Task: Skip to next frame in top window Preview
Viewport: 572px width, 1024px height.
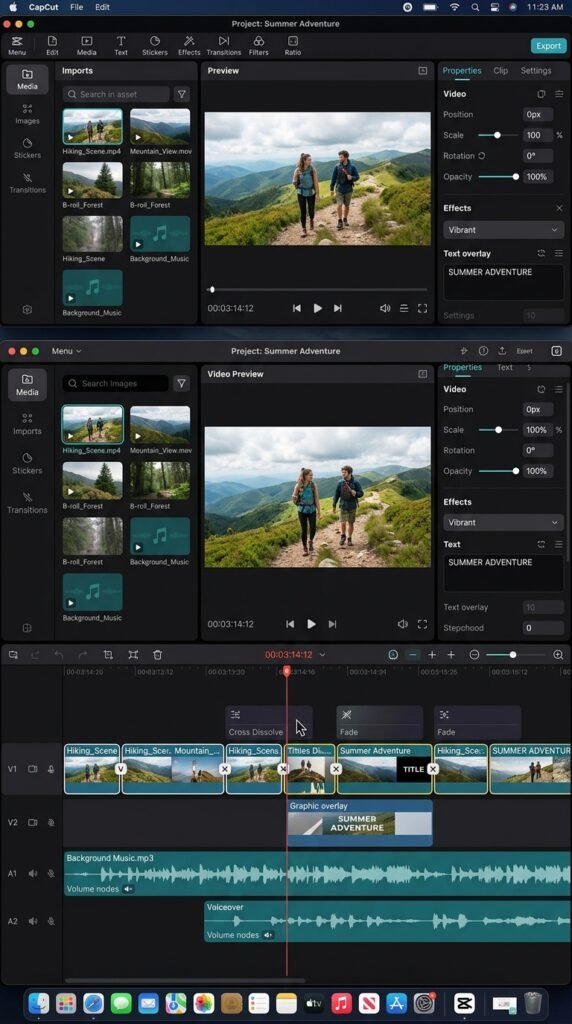Action: click(x=338, y=308)
